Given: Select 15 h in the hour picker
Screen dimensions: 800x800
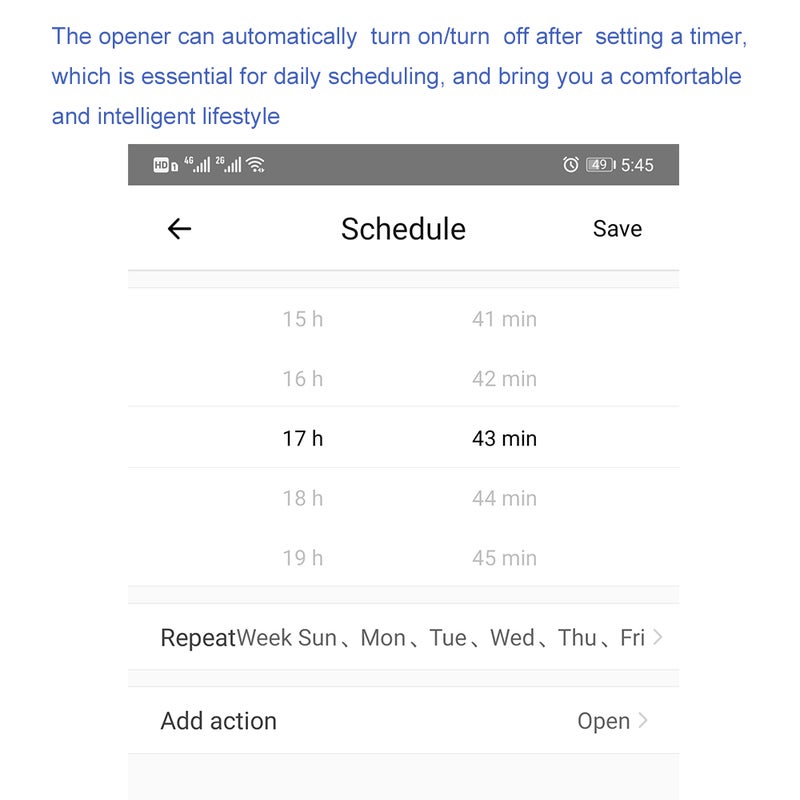Looking at the screenshot, I should click(303, 319).
